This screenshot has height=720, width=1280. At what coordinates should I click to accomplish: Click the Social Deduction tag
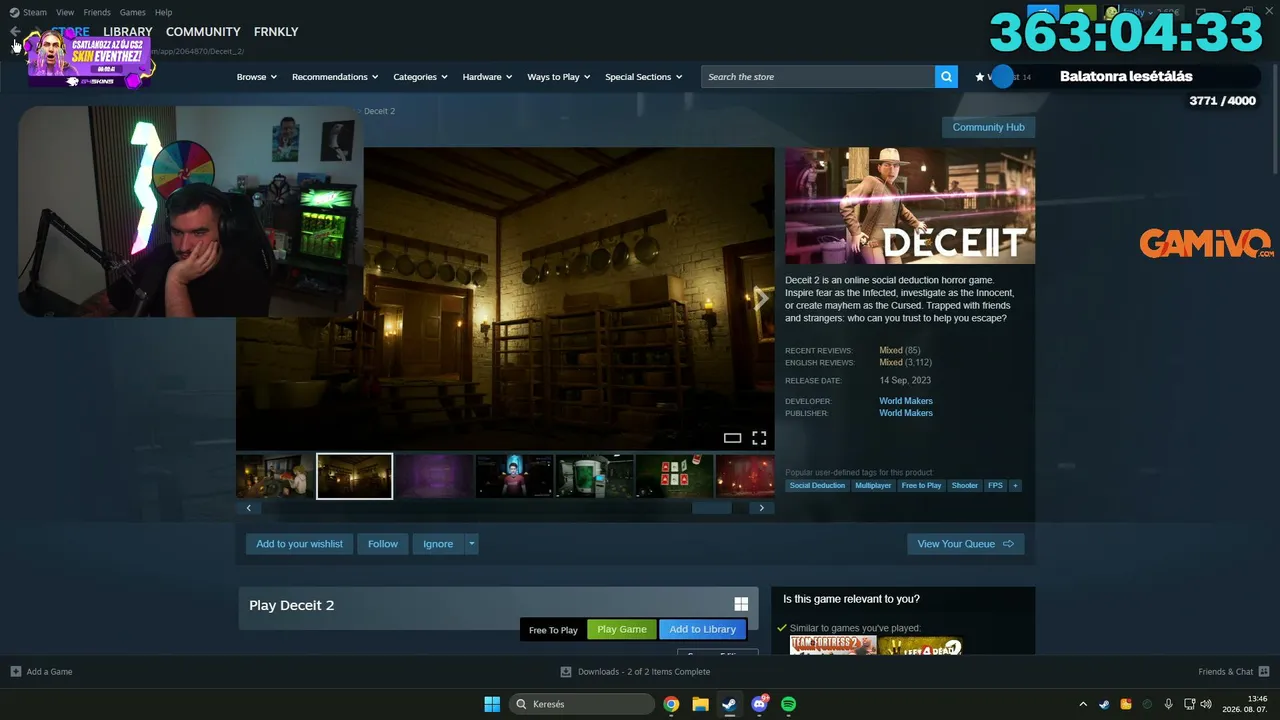click(817, 486)
